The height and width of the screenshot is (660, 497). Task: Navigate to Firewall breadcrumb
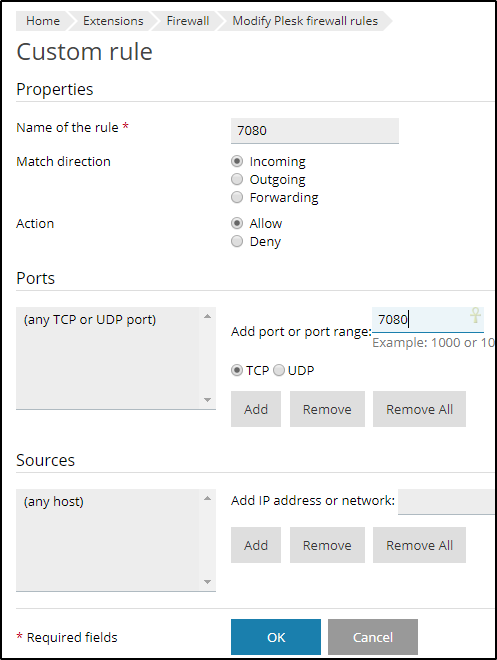tap(188, 21)
